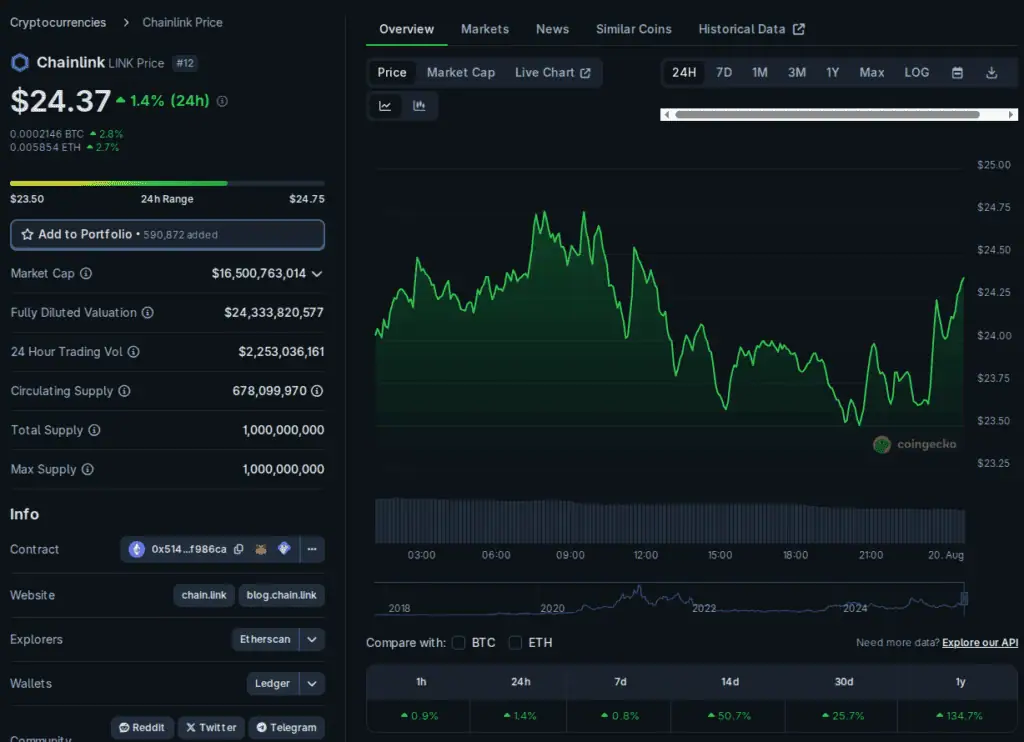Open the Telegram community link
Image resolution: width=1024 pixels, height=742 pixels.
tap(286, 728)
